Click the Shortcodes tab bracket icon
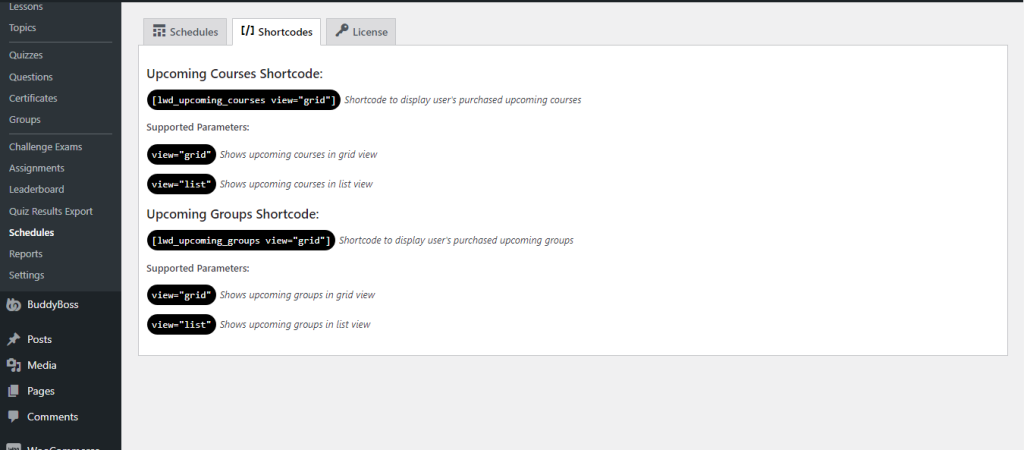 coord(248,31)
